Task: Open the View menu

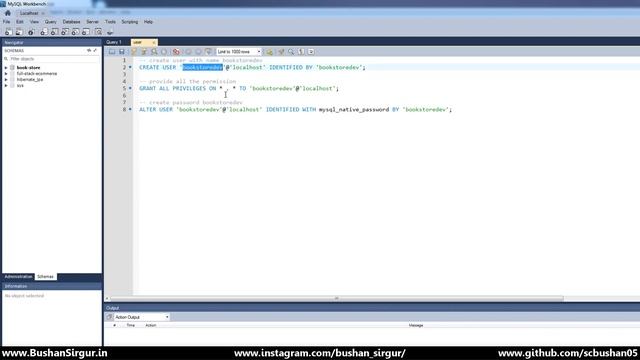Action: pyautogui.click(x=34, y=22)
